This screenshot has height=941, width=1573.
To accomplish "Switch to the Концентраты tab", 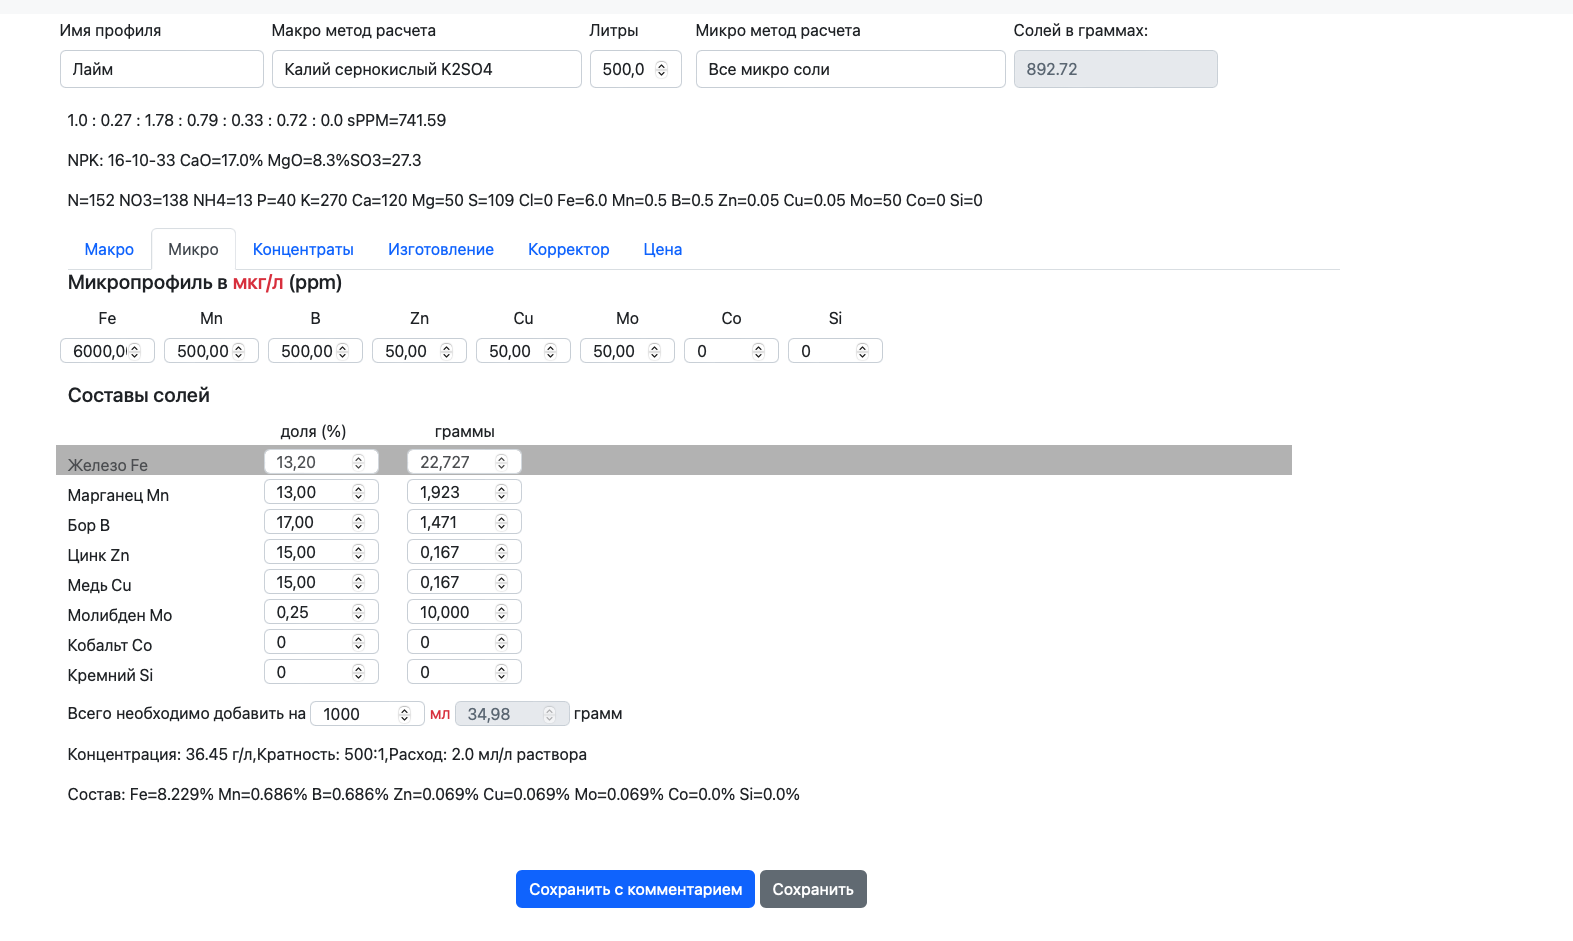I will point(303,249).
